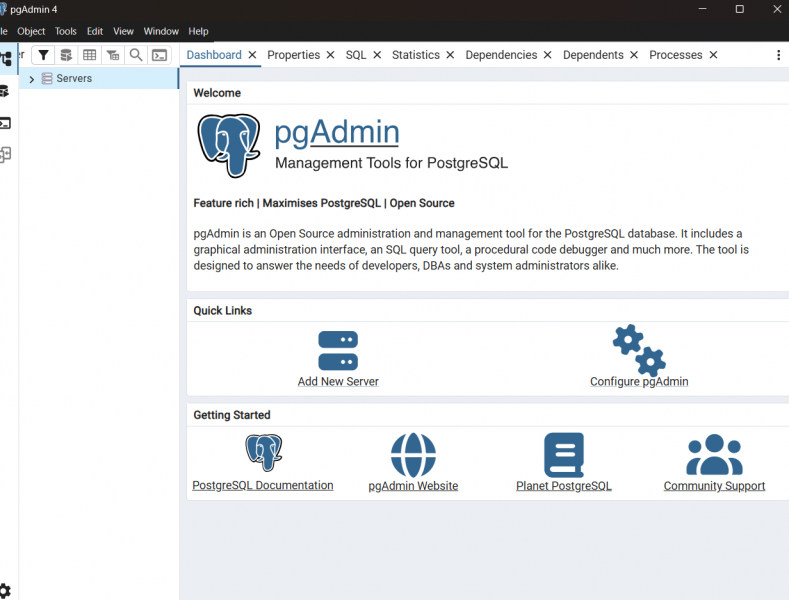Switch to the Dashboard tab

pos(214,55)
